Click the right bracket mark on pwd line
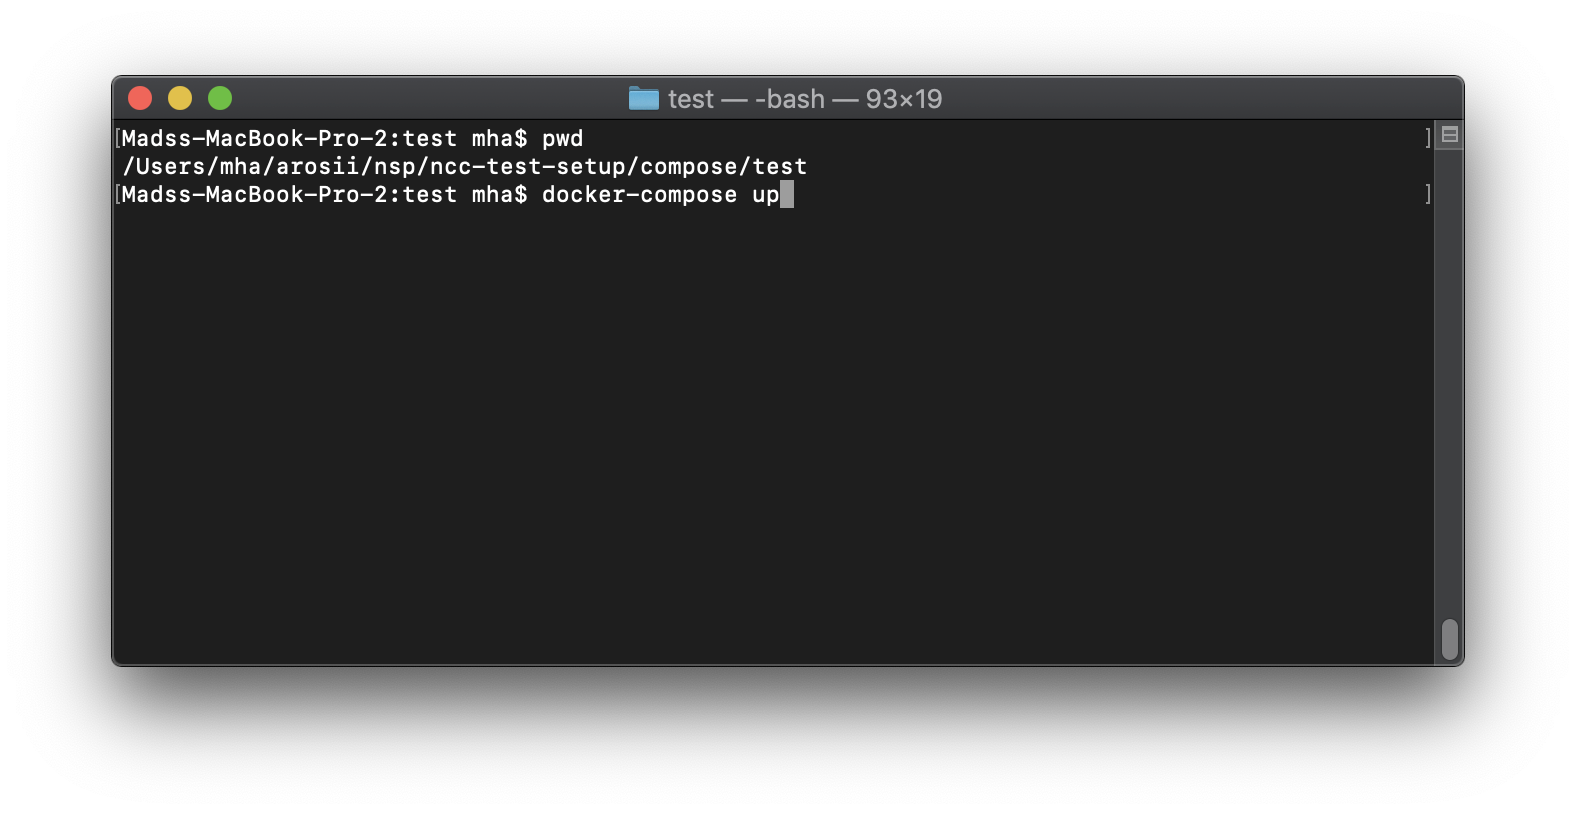Image resolution: width=1576 pixels, height=814 pixels. coord(1427,138)
